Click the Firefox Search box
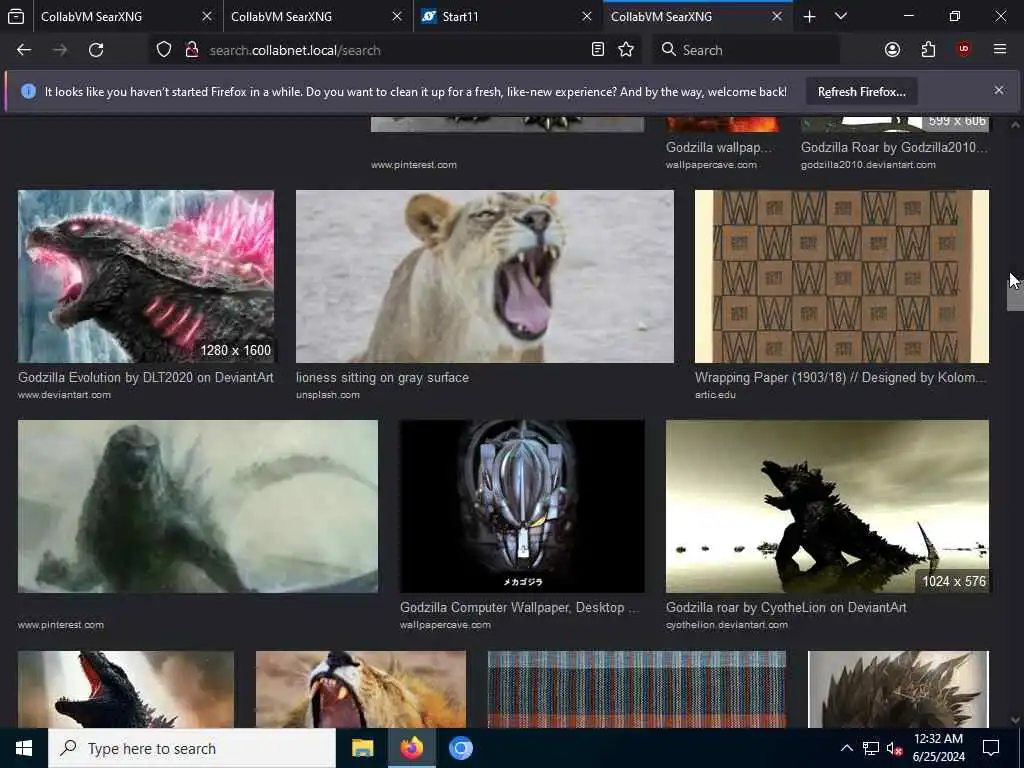Viewport: 1024px width, 768px height. [x=746, y=50]
